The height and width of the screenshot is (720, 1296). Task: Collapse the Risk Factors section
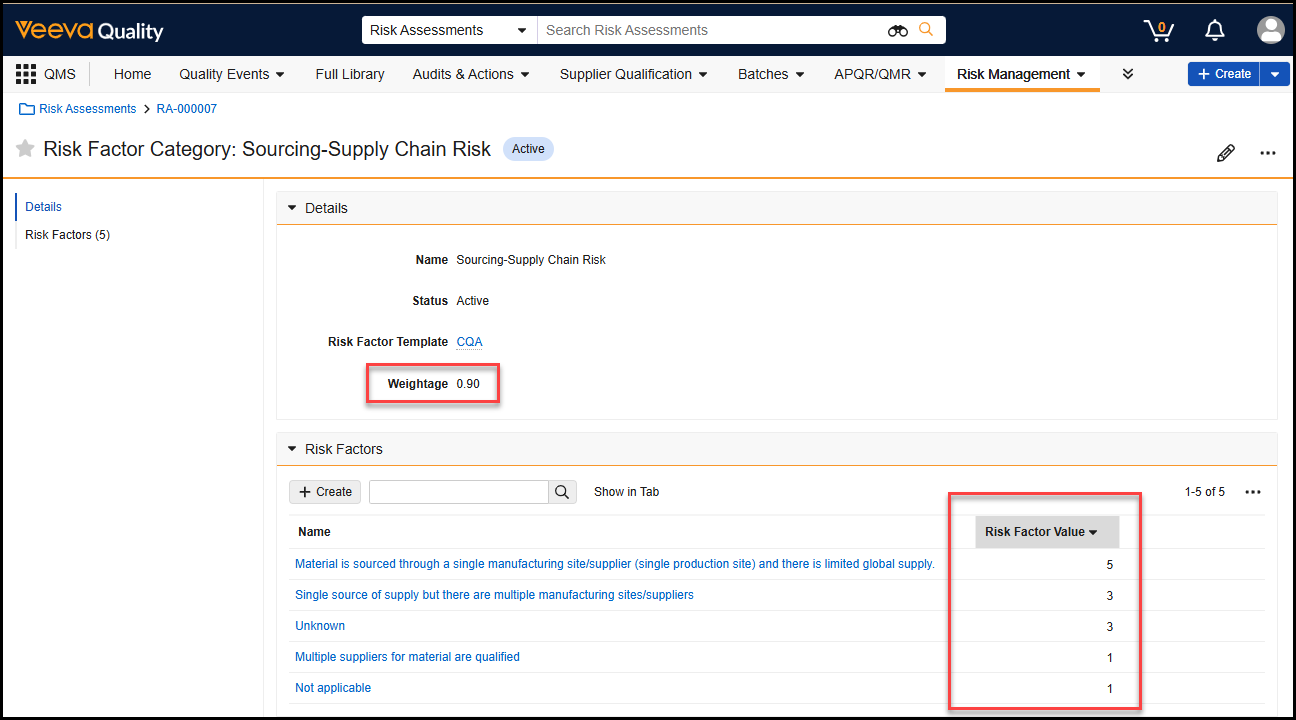click(292, 449)
